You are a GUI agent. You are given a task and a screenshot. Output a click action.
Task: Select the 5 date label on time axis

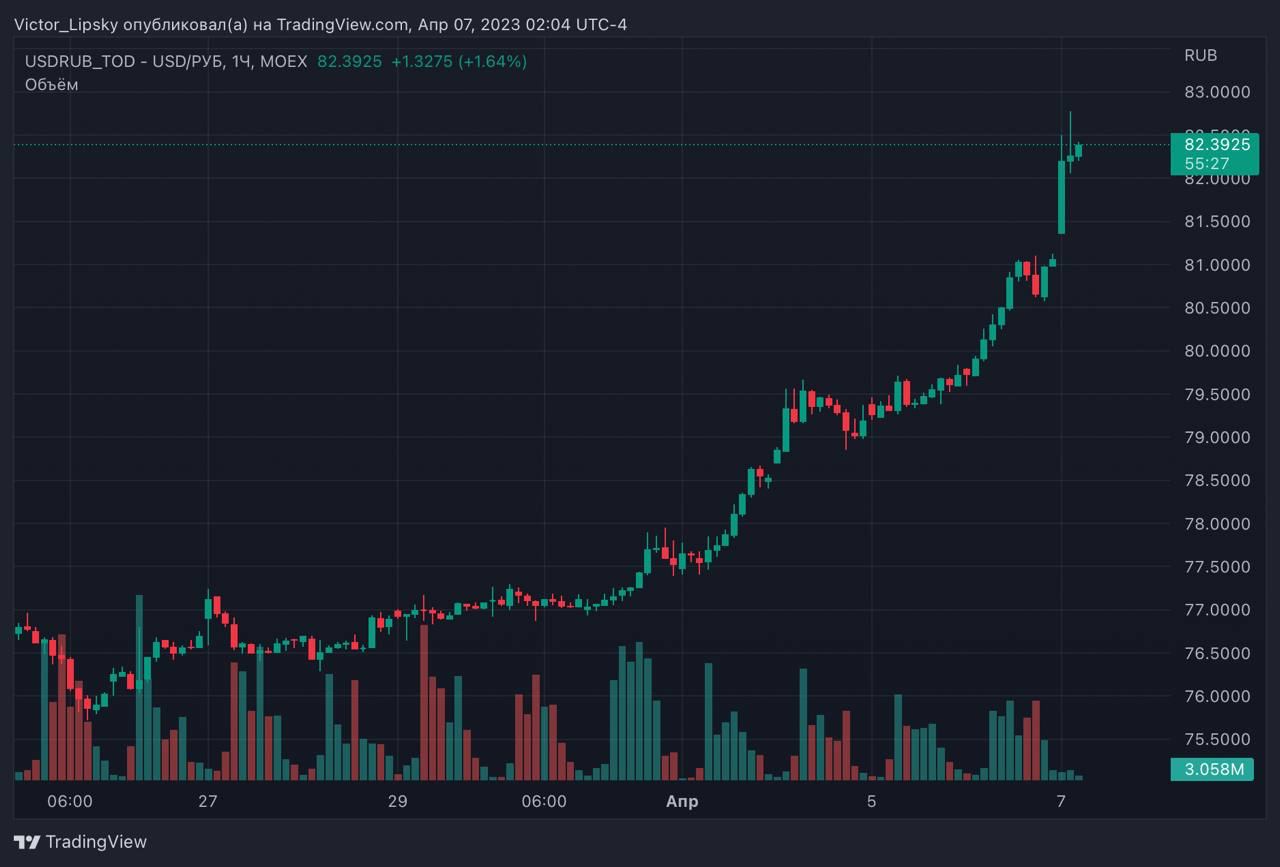[x=871, y=802]
